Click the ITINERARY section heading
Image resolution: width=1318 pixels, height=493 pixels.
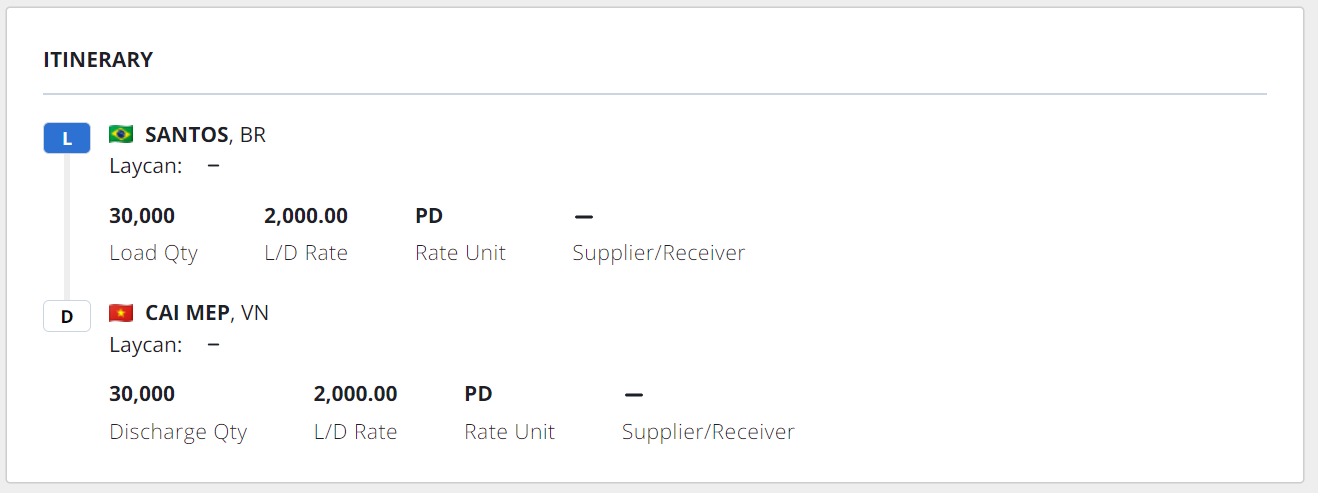click(x=98, y=60)
